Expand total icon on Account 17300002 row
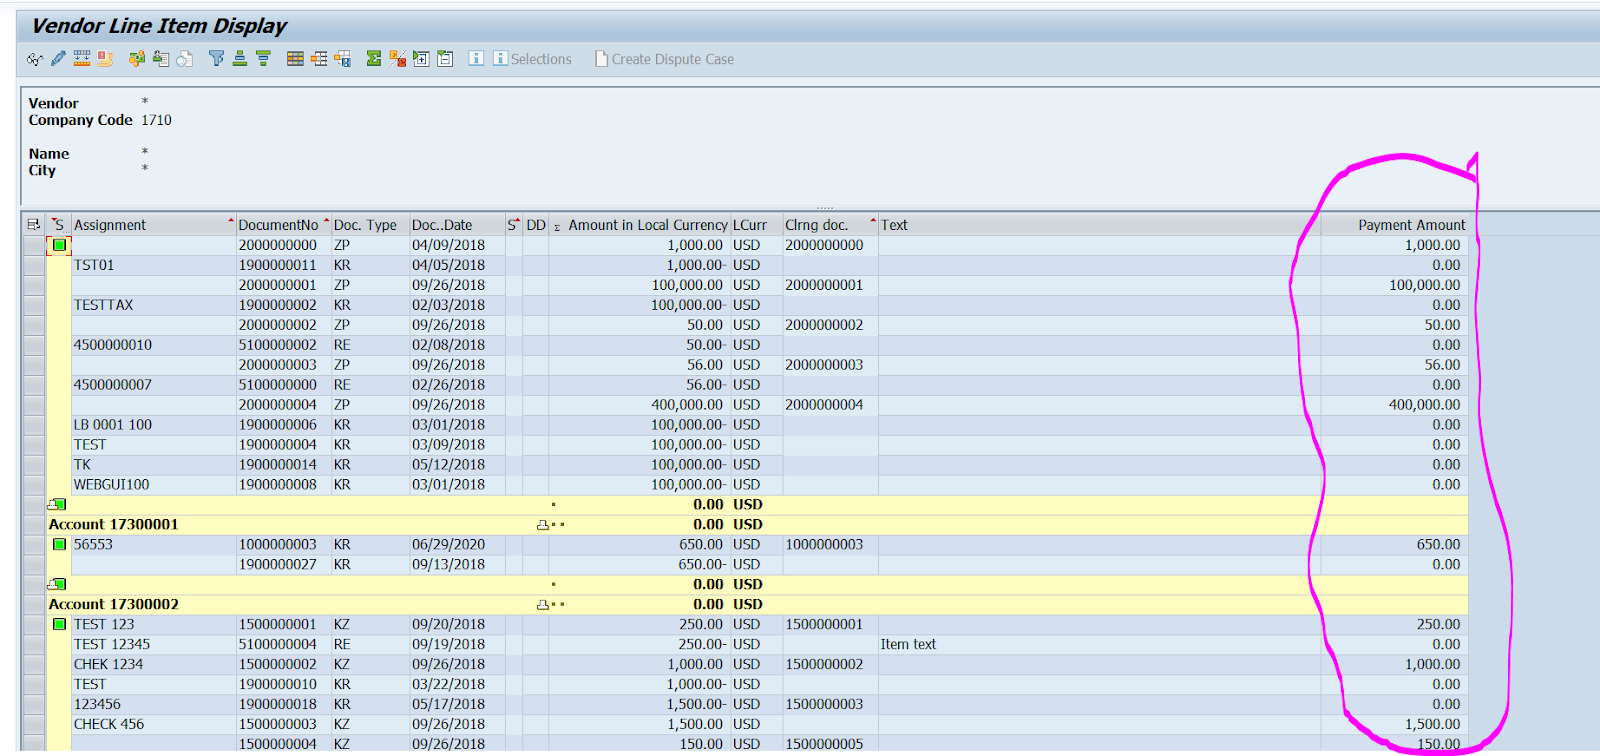Screen dimensions: 1600x756 543,604
